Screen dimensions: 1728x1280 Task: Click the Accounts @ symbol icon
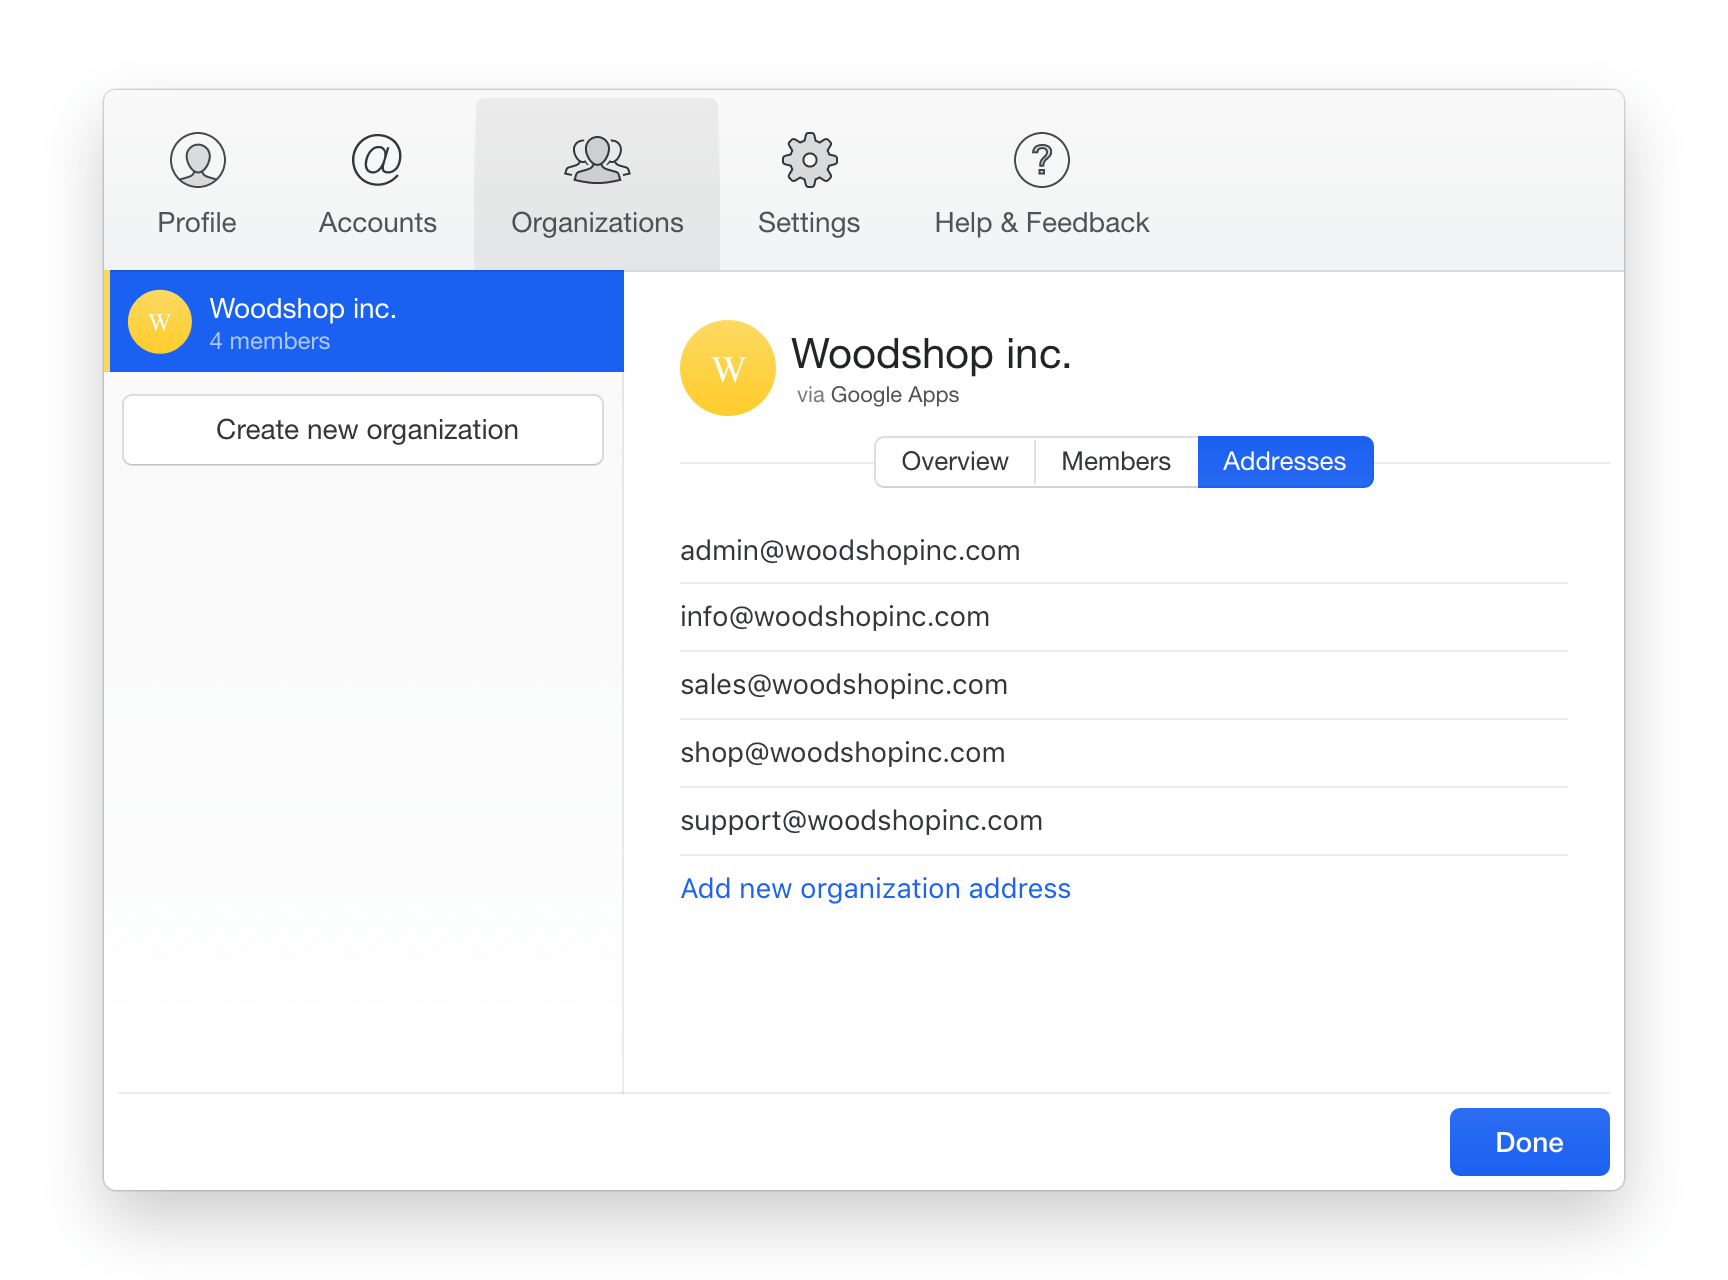tap(377, 160)
